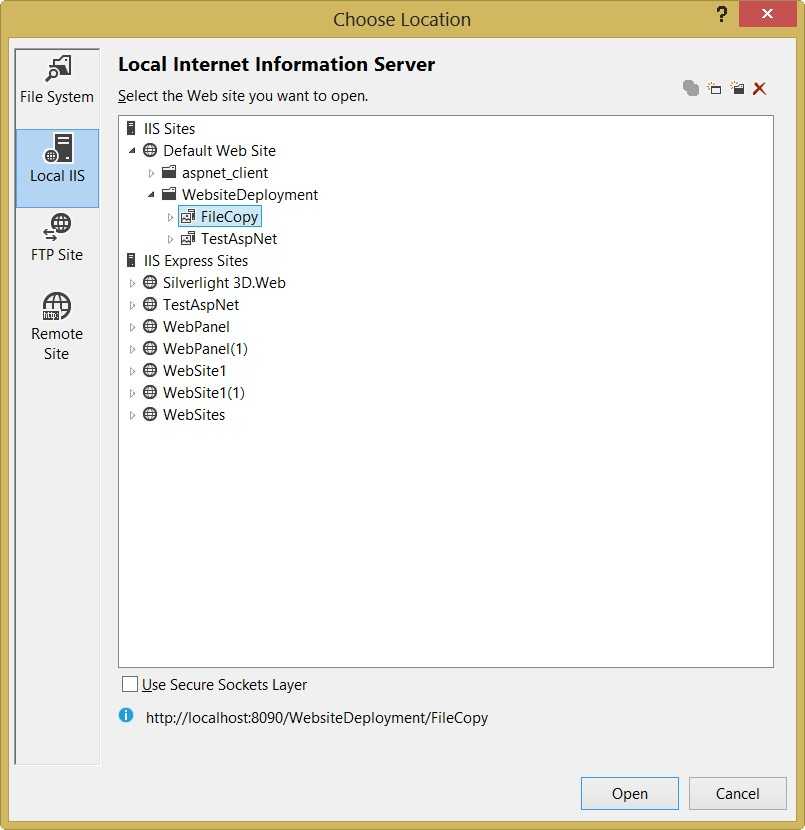805x830 pixels.
Task: Click the red Delete icon
Action: click(759, 89)
